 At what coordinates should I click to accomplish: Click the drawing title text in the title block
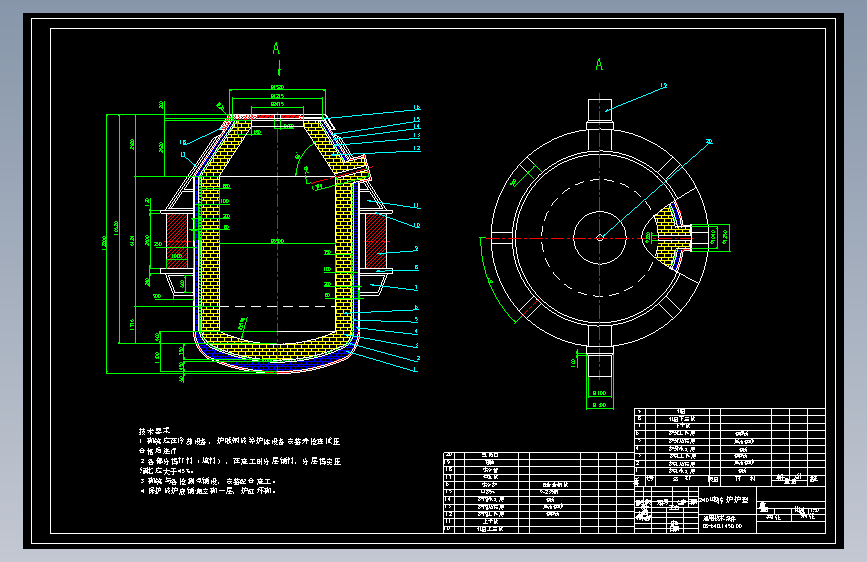point(724,499)
